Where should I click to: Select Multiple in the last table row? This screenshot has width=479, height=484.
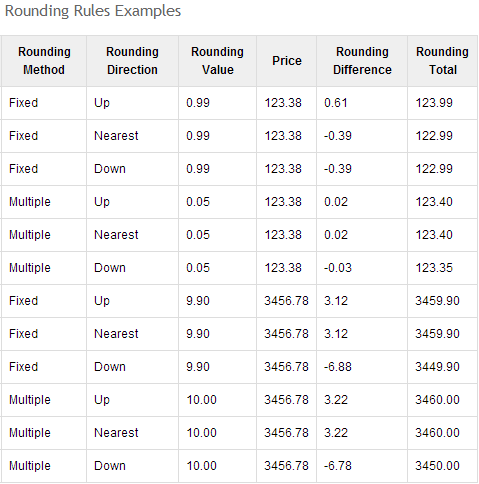30,466
